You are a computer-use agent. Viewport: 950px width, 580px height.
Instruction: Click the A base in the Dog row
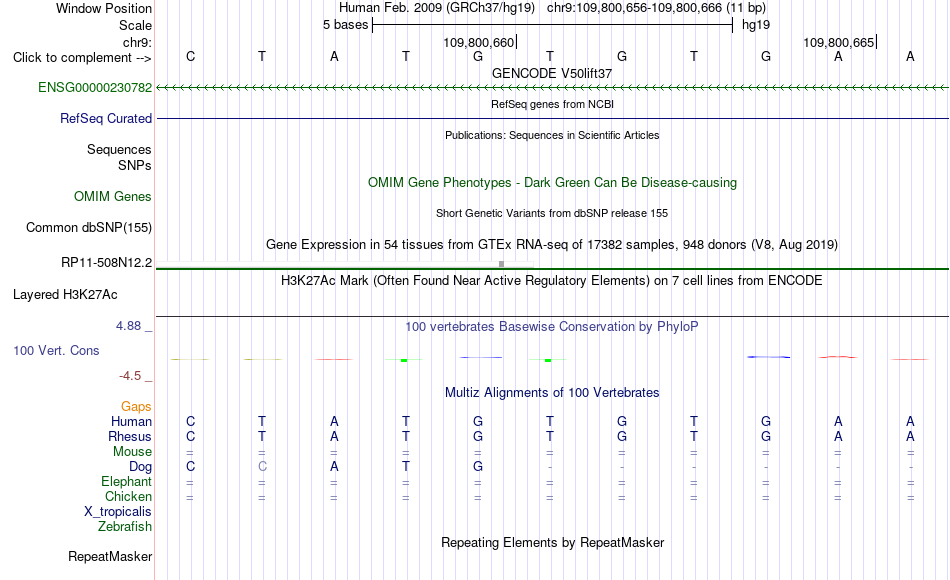[x=334, y=467]
